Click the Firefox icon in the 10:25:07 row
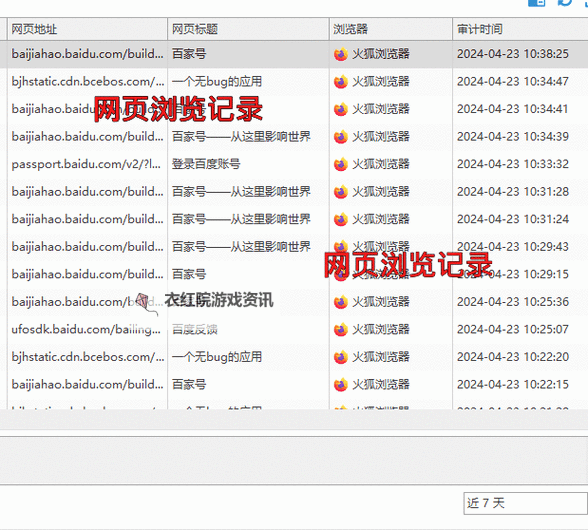Viewport: 588px width, 530px height. click(x=341, y=330)
